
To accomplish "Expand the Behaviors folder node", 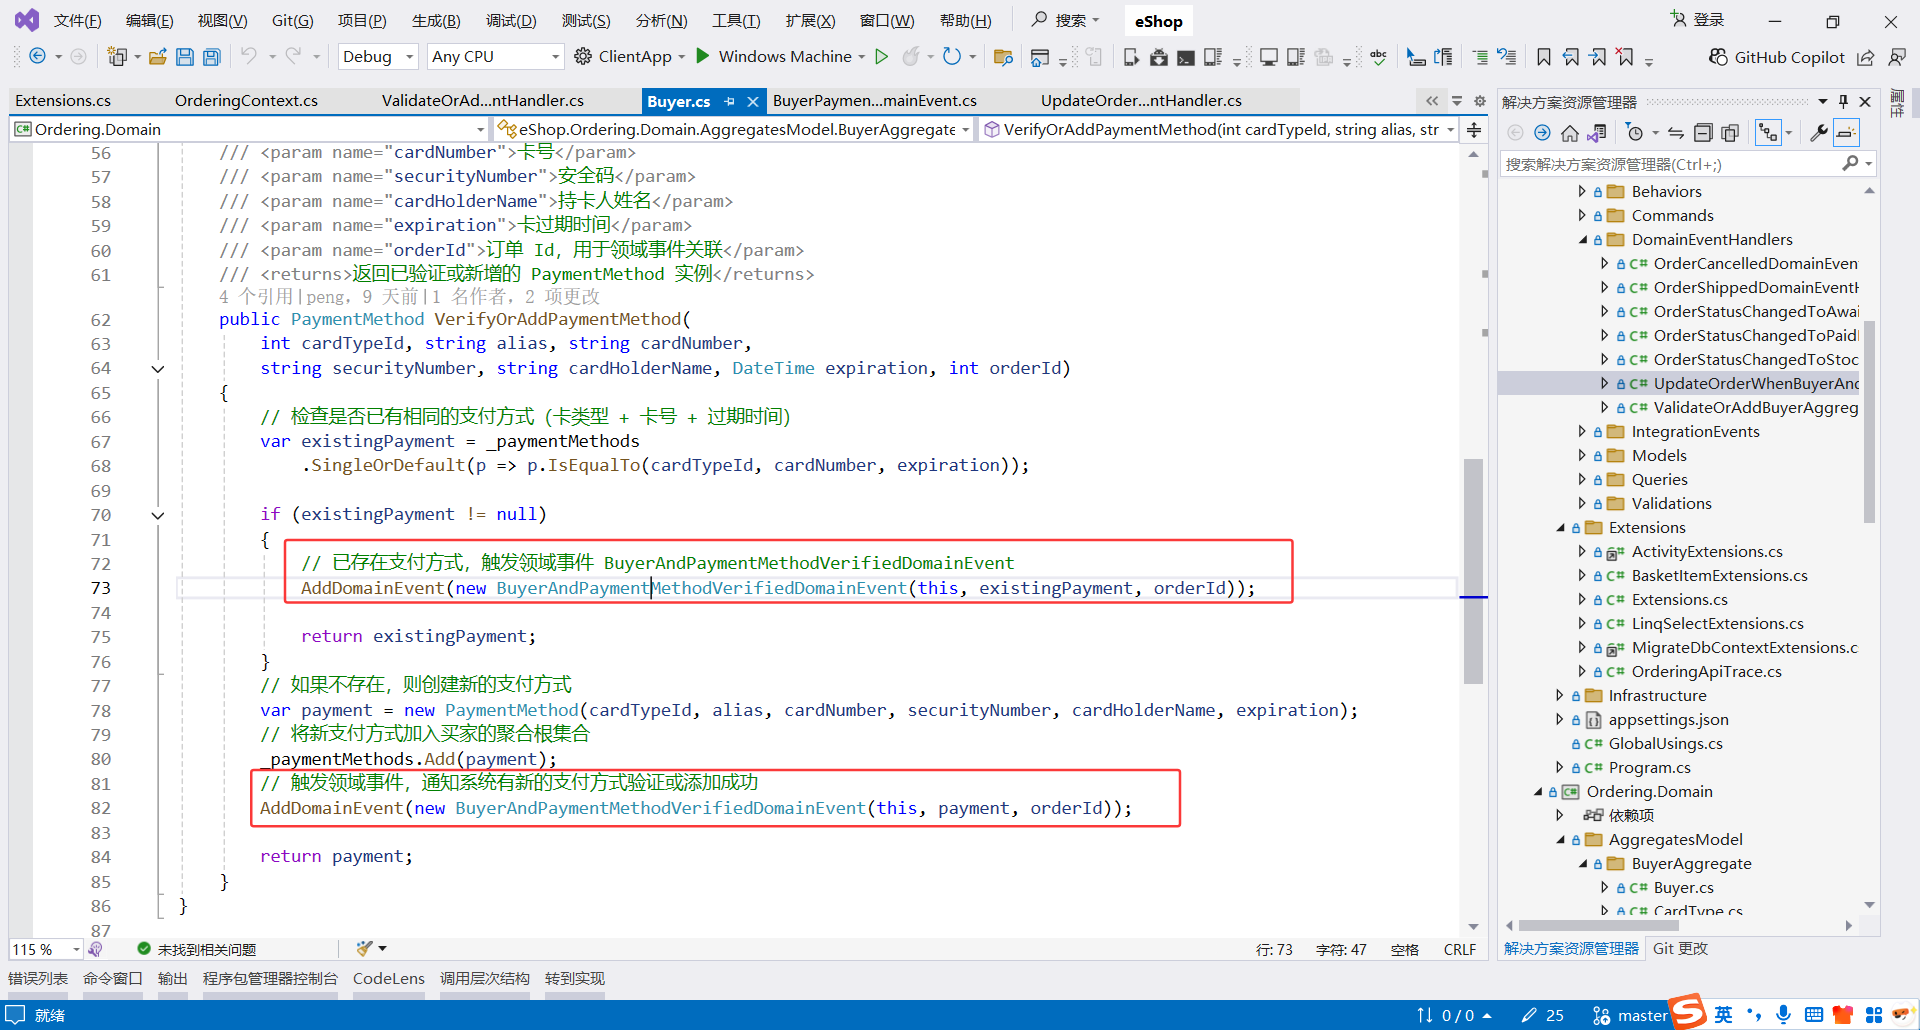I will tap(1582, 191).
